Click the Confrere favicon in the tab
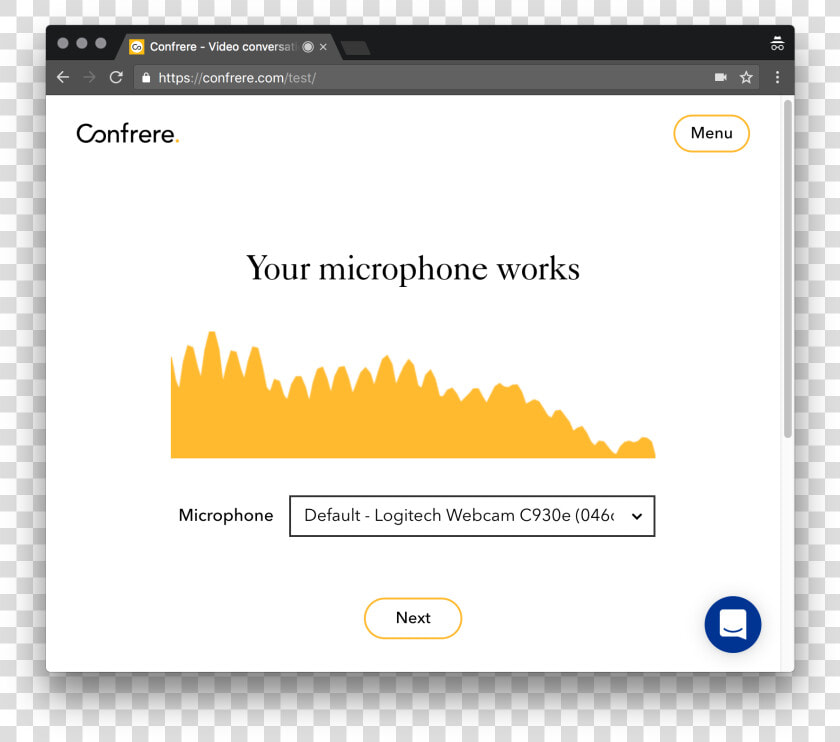Viewport: 840px width, 742px height. (x=137, y=47)
